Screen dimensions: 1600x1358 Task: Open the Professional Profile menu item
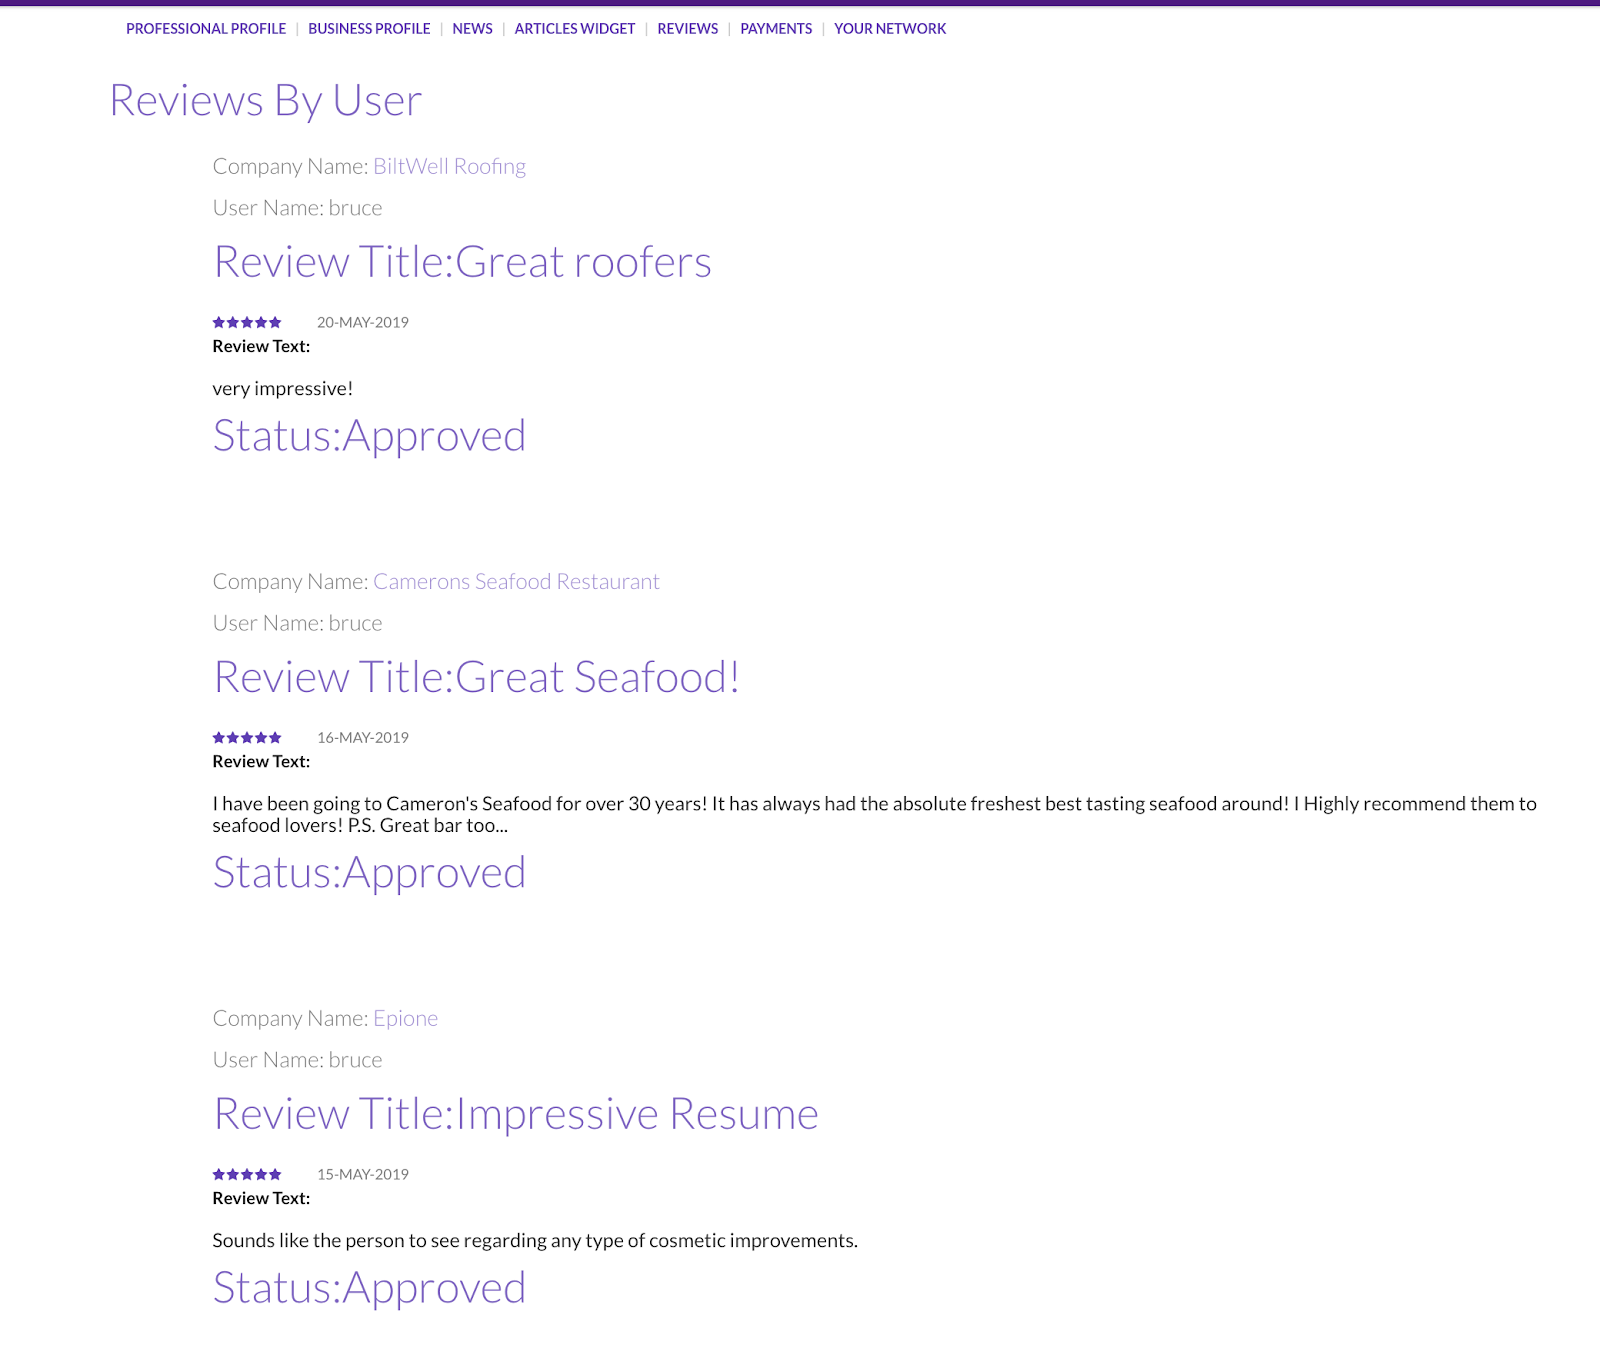point(206,29)
